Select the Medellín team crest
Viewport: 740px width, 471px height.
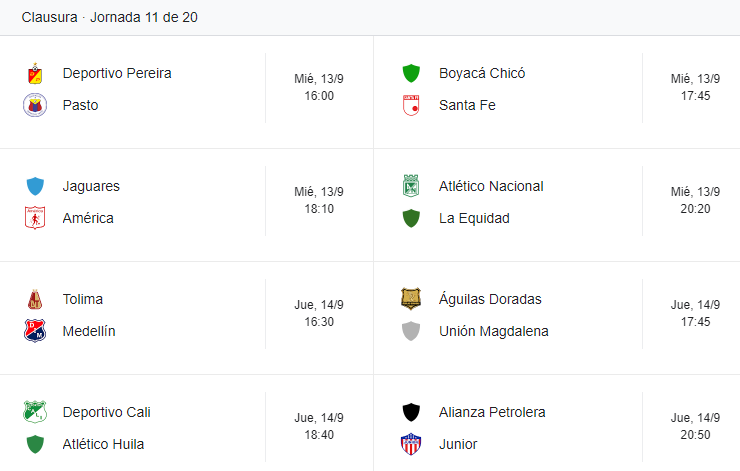pyautogui.click(x=35, y=331)
